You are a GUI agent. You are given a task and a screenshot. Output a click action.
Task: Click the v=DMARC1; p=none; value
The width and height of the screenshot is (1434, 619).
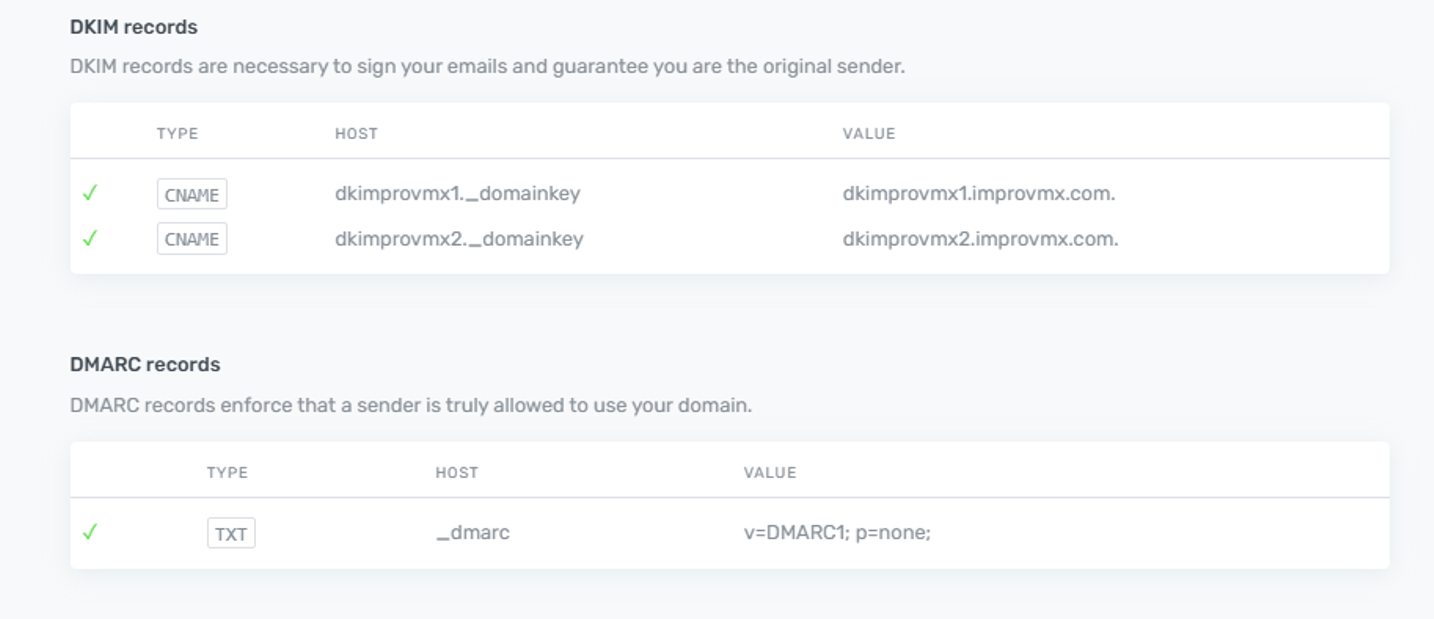click(x=837, y=532)
